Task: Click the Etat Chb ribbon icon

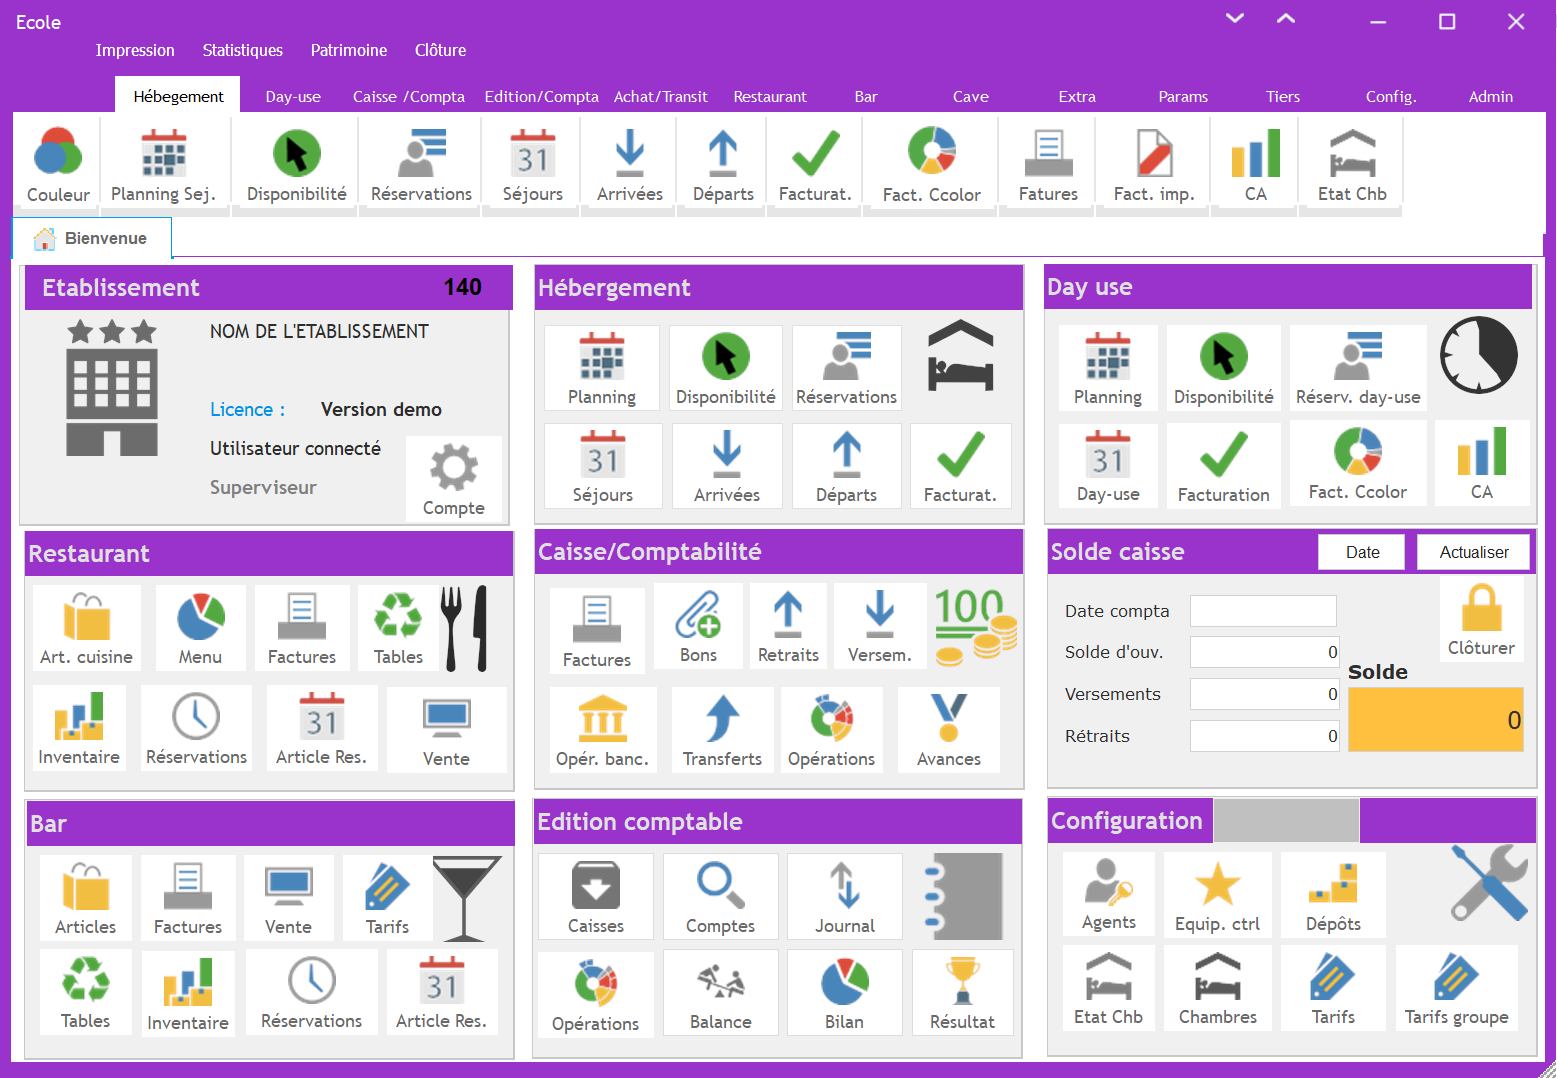Action: click(1351, 164)
